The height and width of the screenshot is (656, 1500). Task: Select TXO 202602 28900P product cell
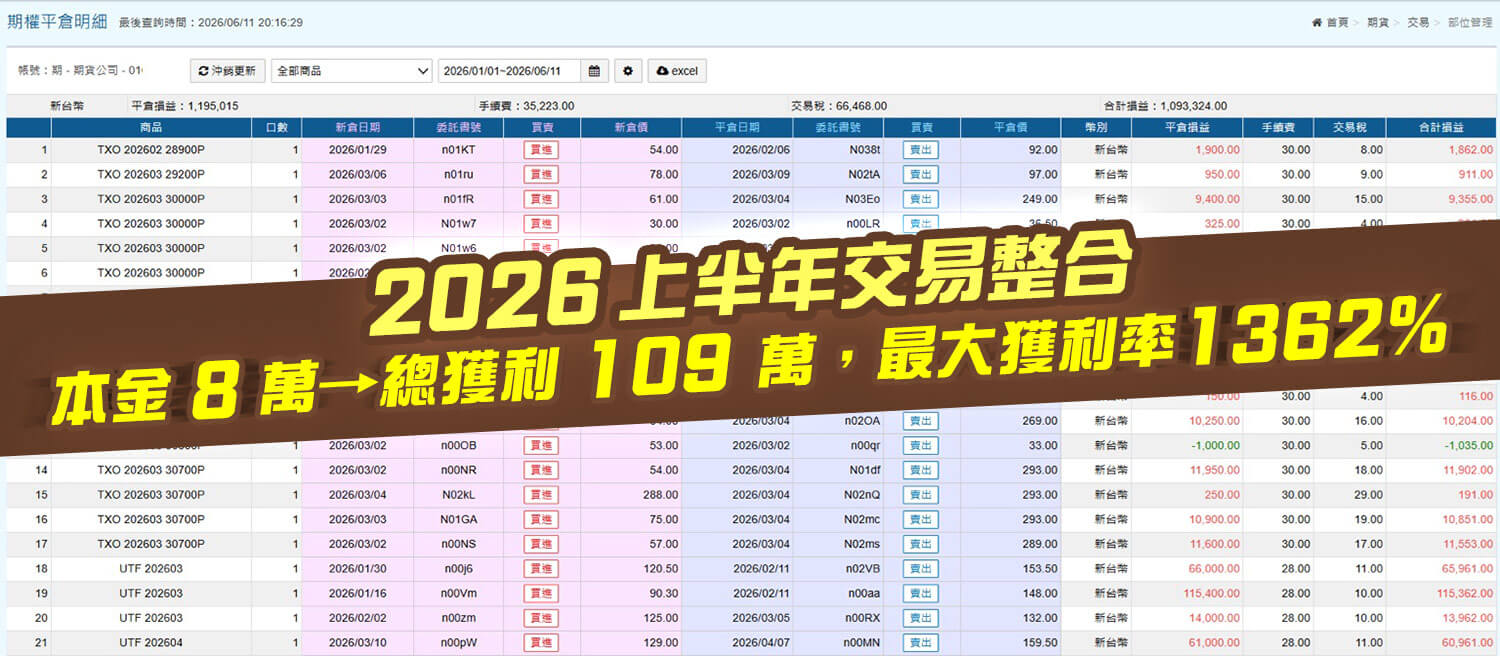click(x=151, y=150)
